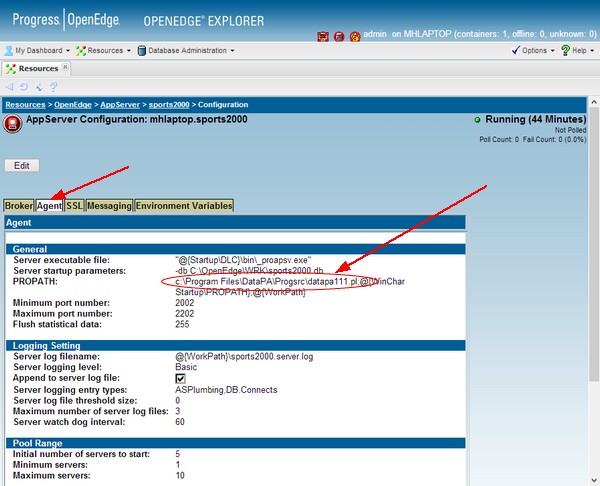Click the server executable file path value
Image resolution: width=600 pixels, height=486 pixels.
click(x=243, y=260)
